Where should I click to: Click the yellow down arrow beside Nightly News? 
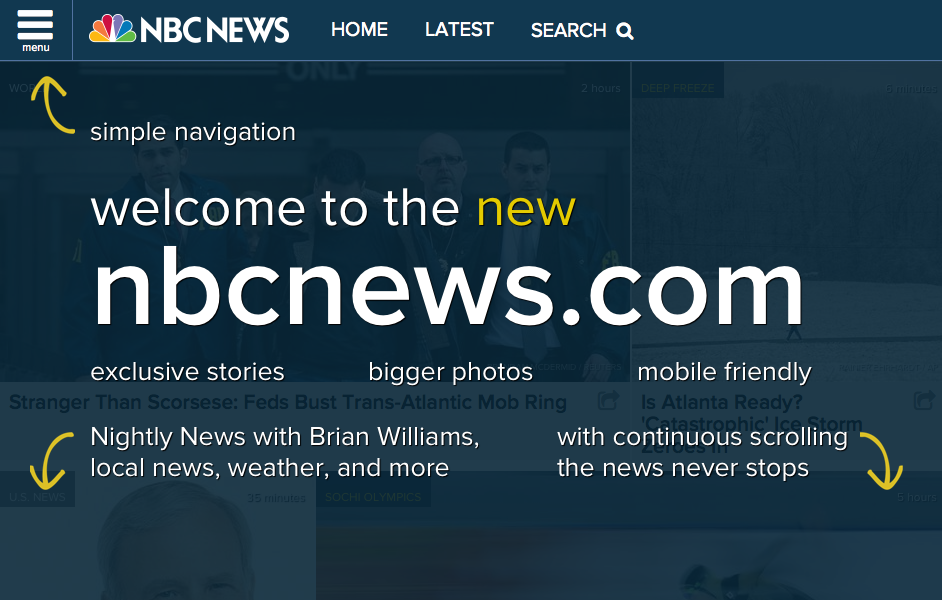pos(50,461)
